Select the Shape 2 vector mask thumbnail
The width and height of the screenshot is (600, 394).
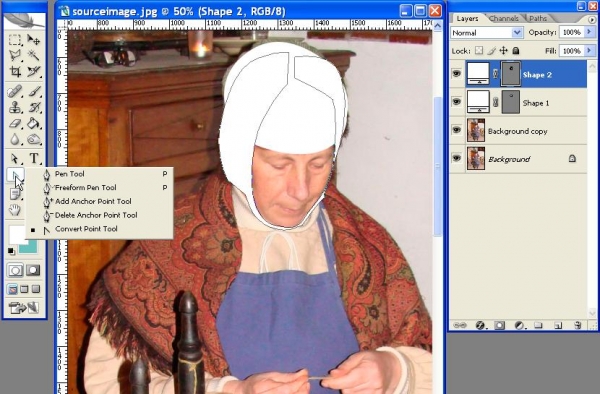pyautogui.click(x=511, y=73)
